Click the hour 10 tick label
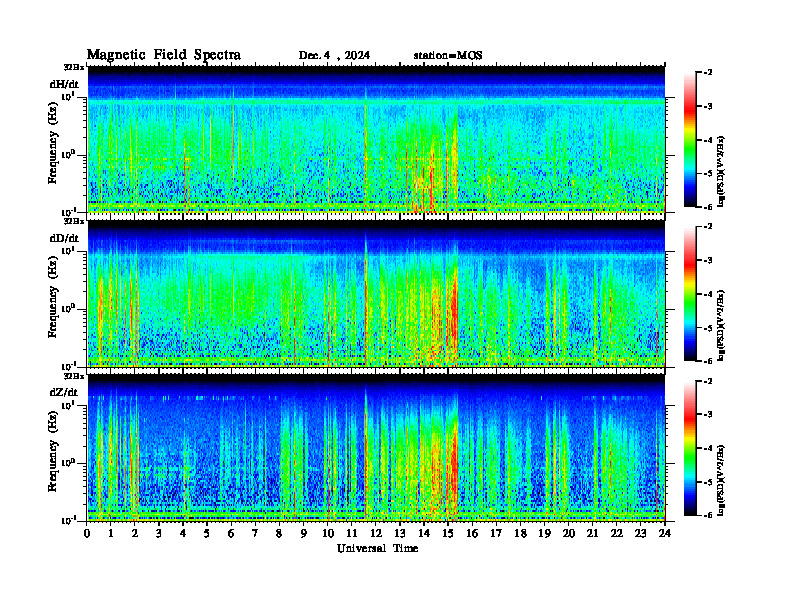 328,534
